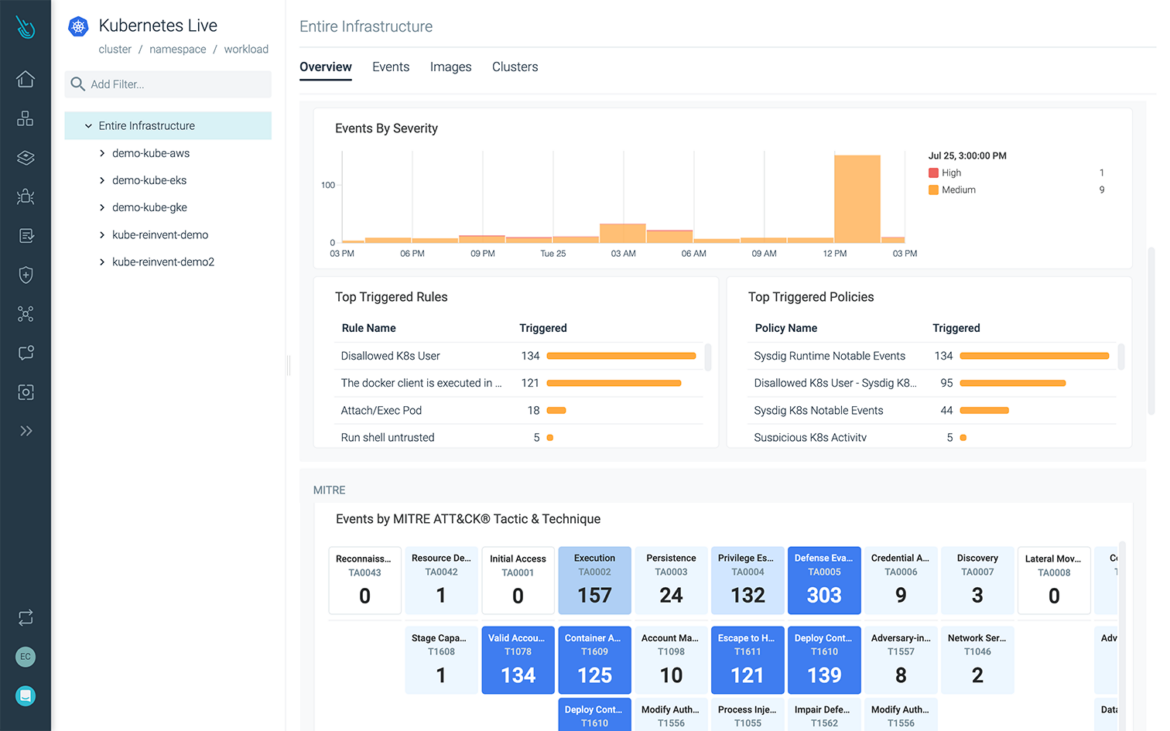Select the Container Administration T1609 technique card
The height and width of the screenshot is (731, 1170).
tap(595, 660)
